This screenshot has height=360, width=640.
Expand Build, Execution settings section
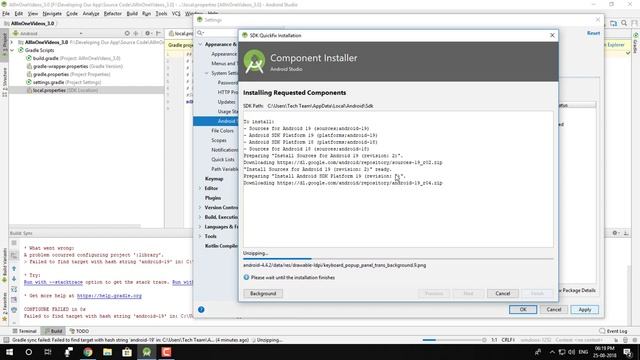[200, 217]
